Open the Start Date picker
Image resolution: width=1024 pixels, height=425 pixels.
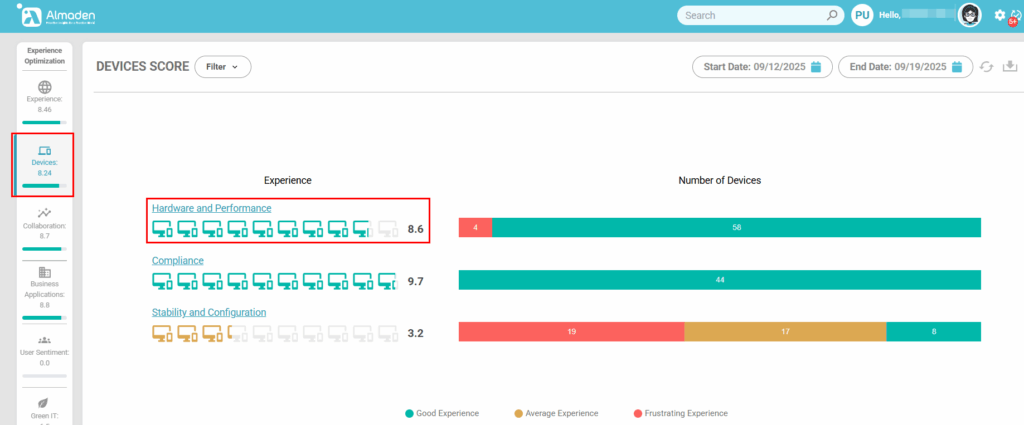point(762,67)
